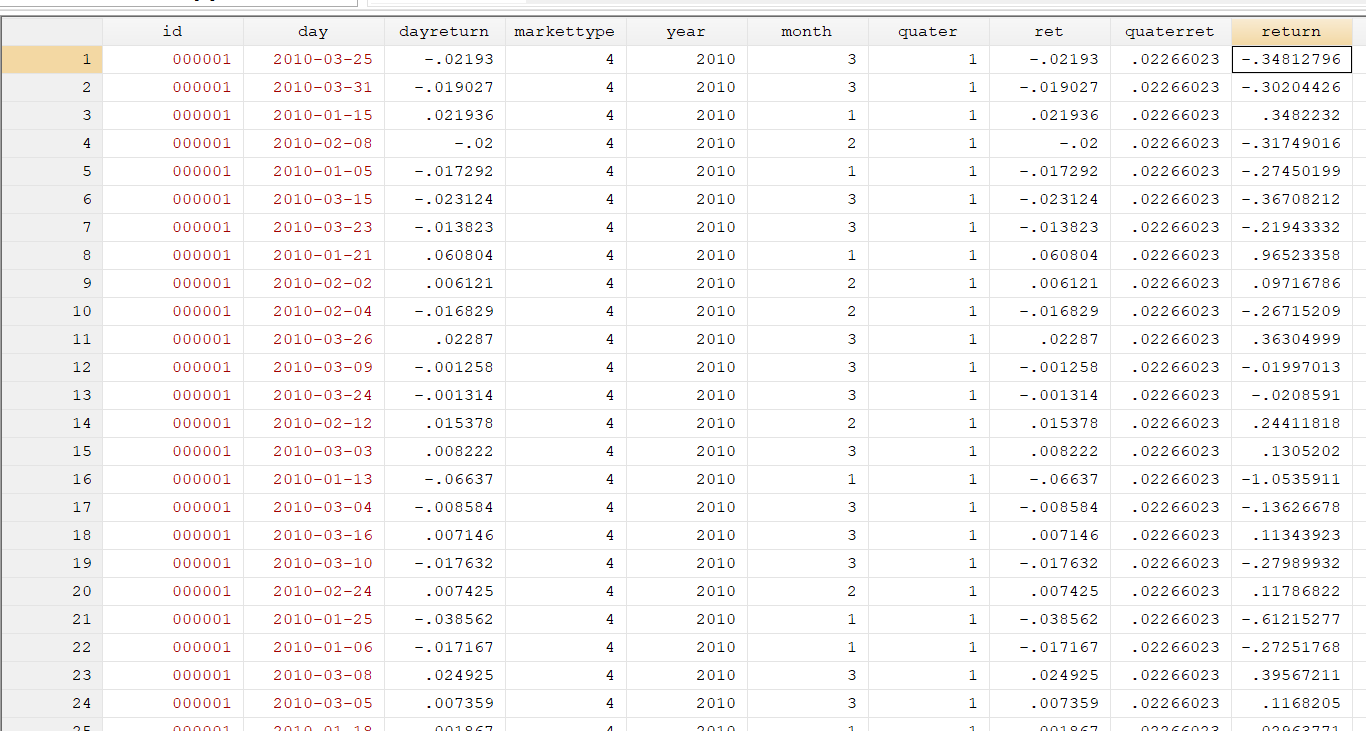Select the id column header

[172, 31]
